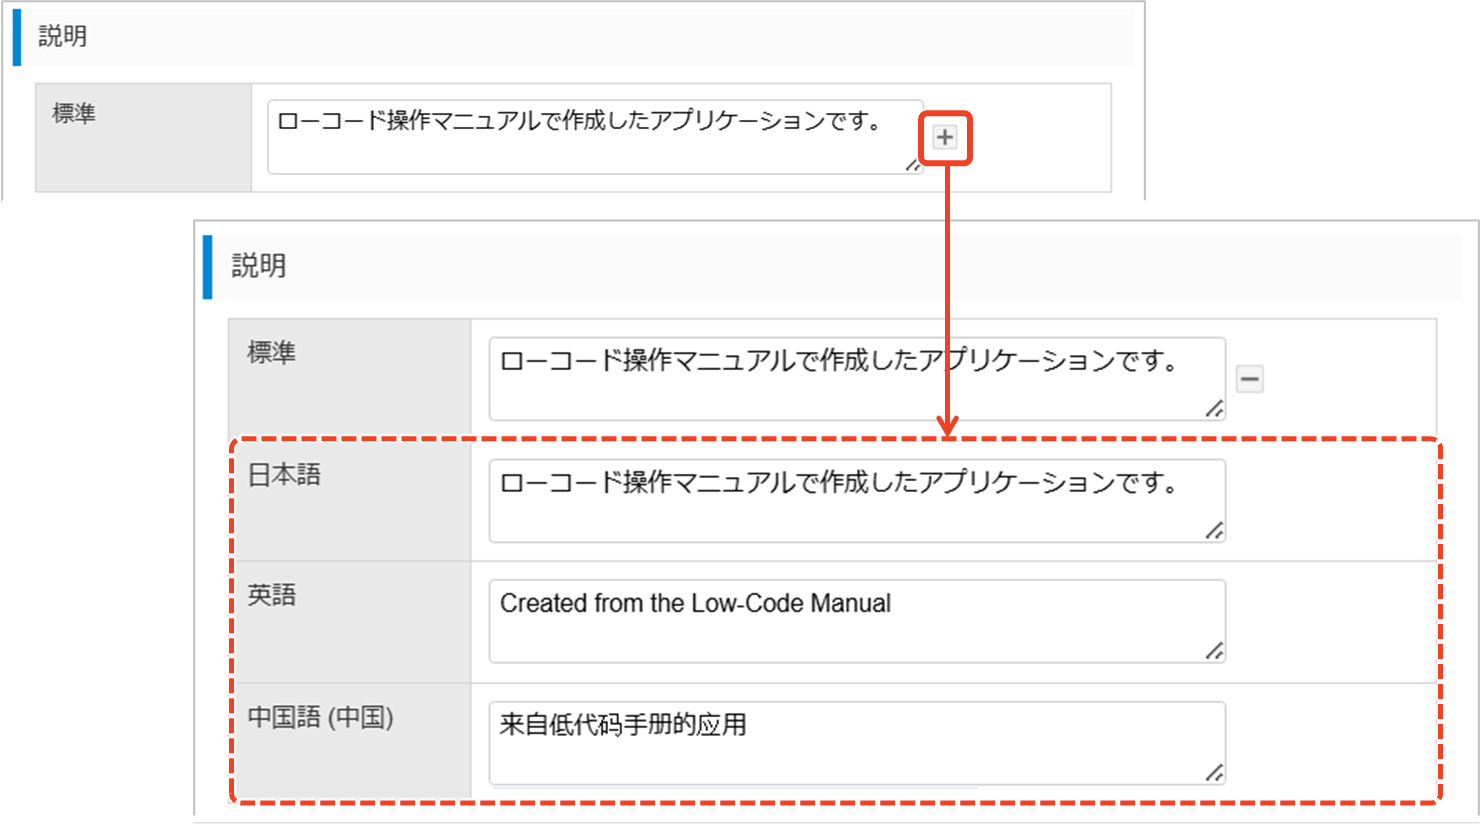This screenshot has height=827, width=1484.
Task: Click the blue bar beside the expanded 説明 heading
Action: 208,267
